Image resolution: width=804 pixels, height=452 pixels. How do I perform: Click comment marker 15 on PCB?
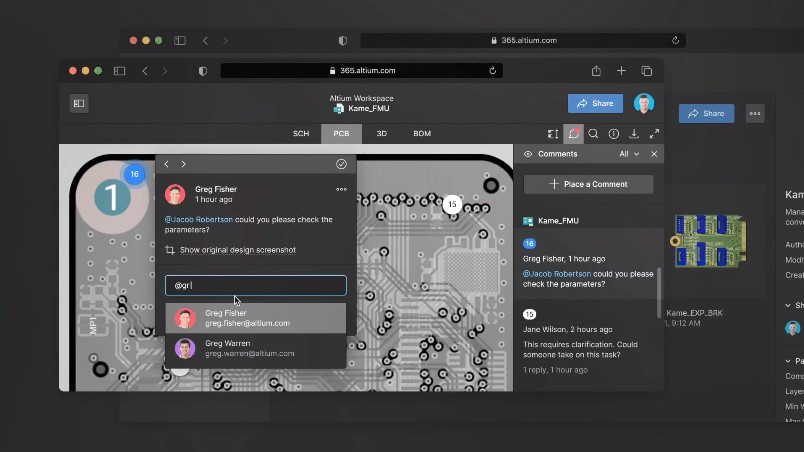pos(452,204)
